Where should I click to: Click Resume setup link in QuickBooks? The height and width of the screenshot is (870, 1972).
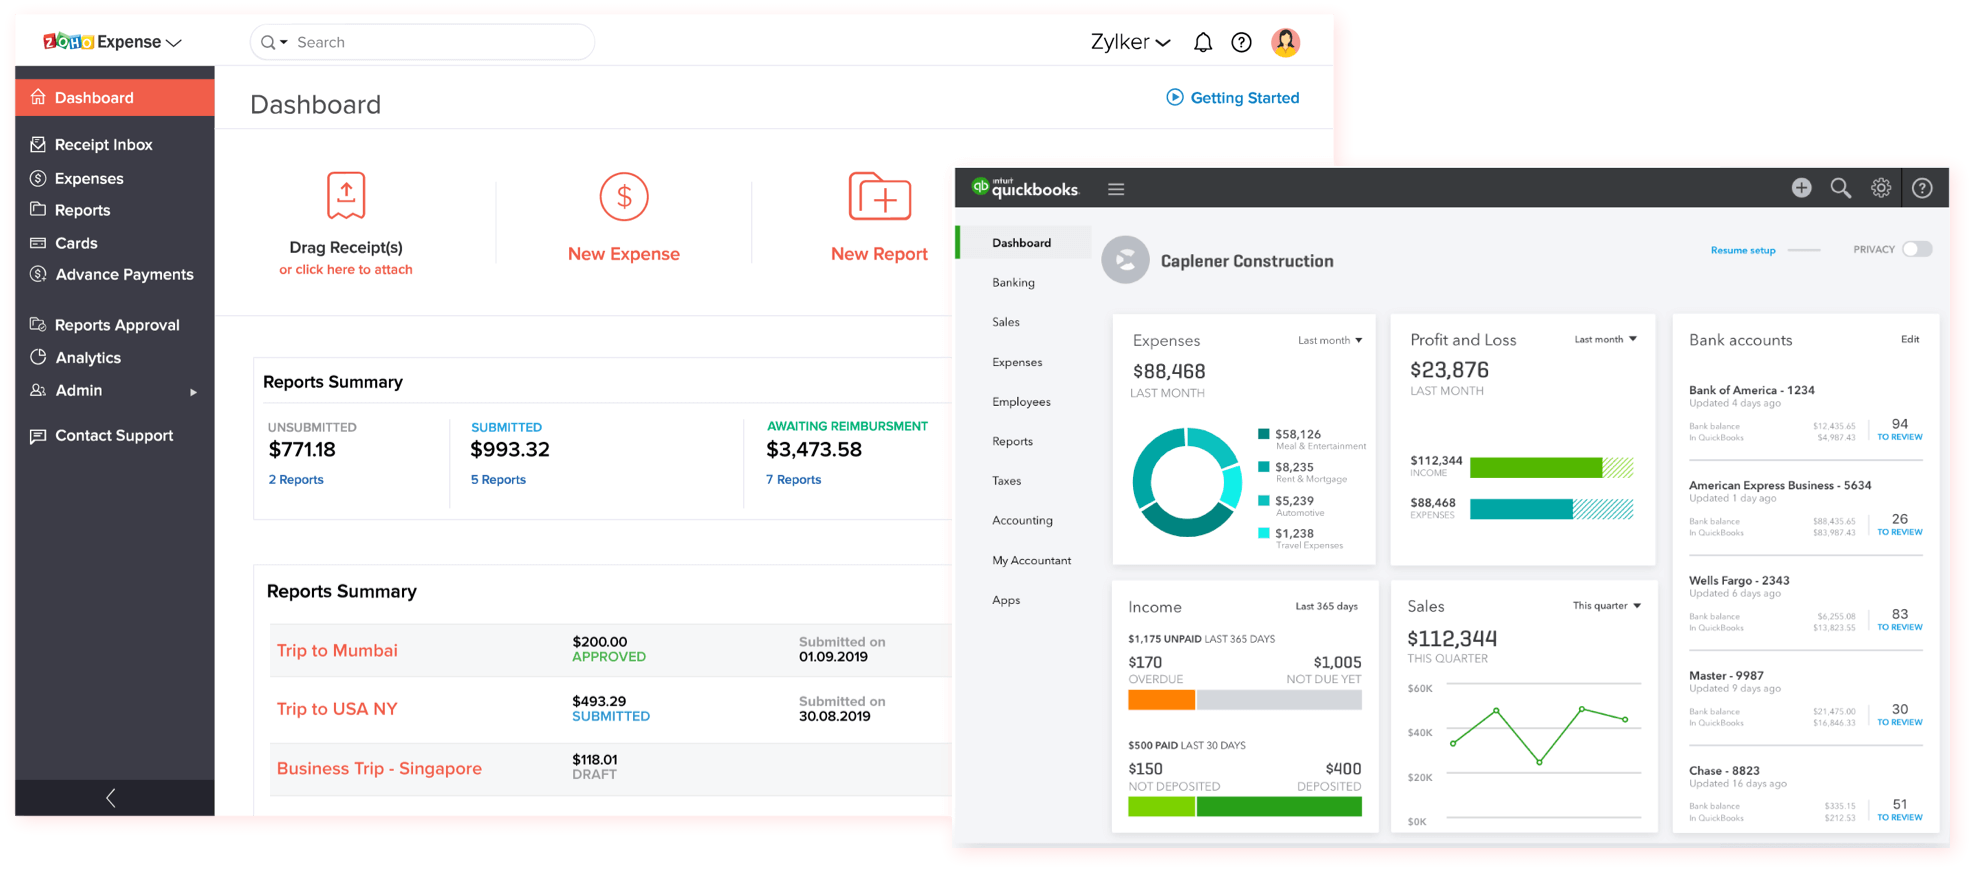pyautogui.click(x=1743, y=250)
